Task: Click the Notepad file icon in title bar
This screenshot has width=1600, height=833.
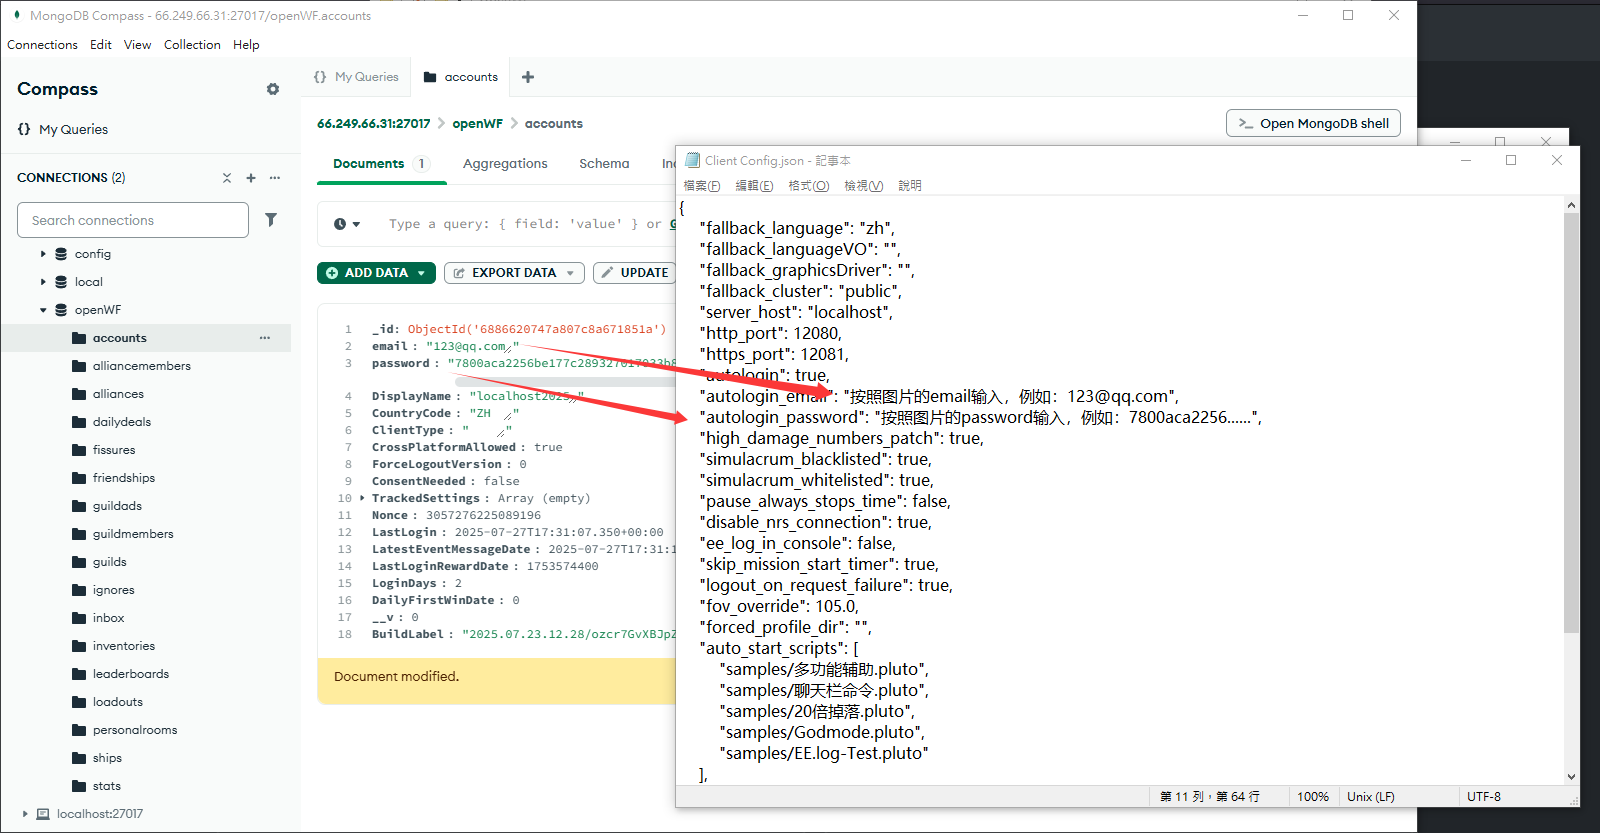Action: 692,160
